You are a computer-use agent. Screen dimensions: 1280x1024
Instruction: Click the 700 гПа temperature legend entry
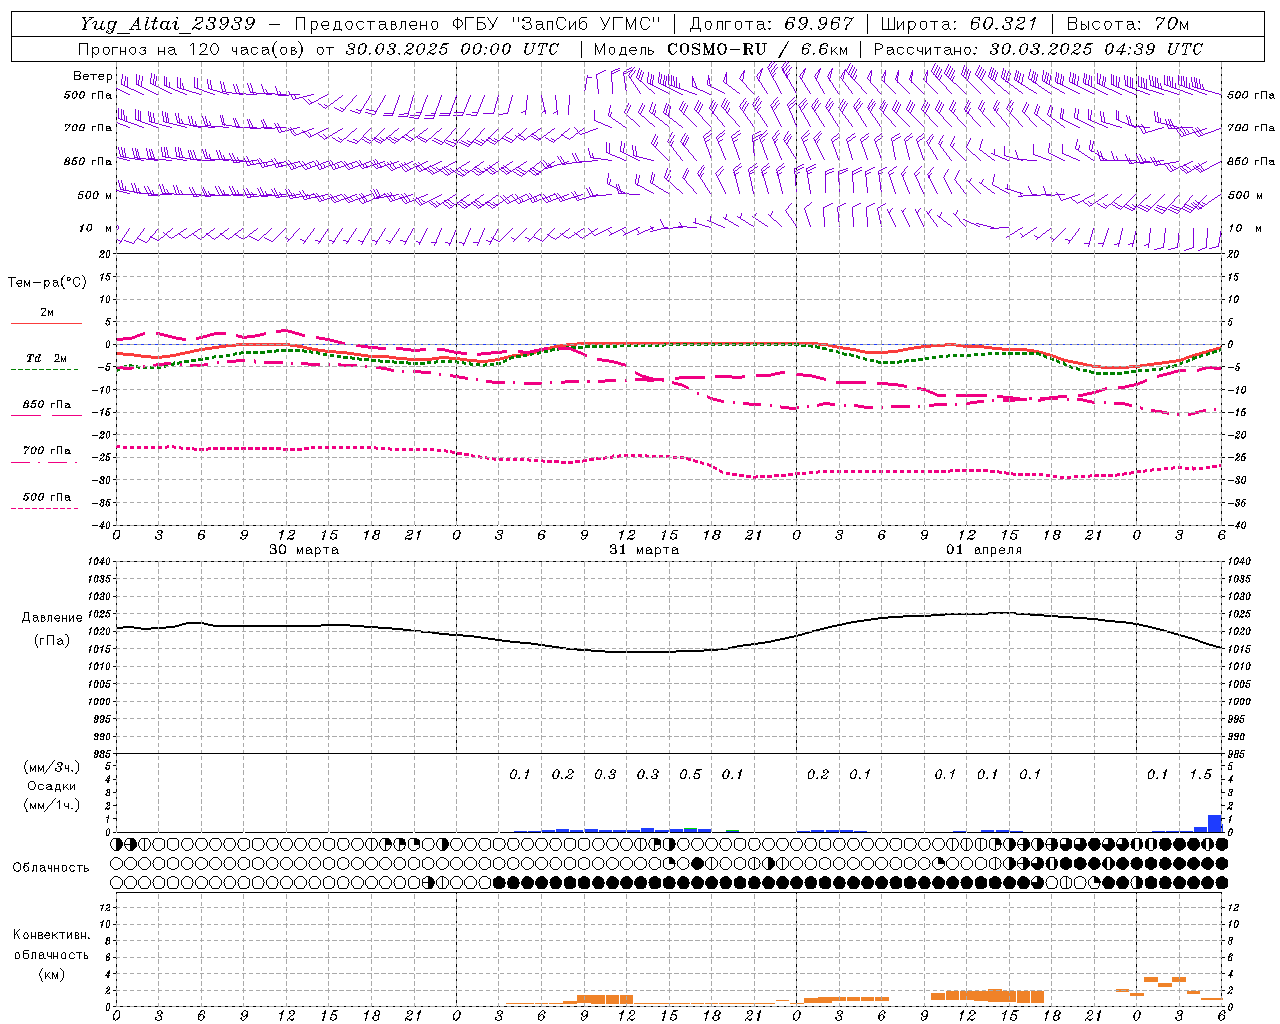coord(47,451)
